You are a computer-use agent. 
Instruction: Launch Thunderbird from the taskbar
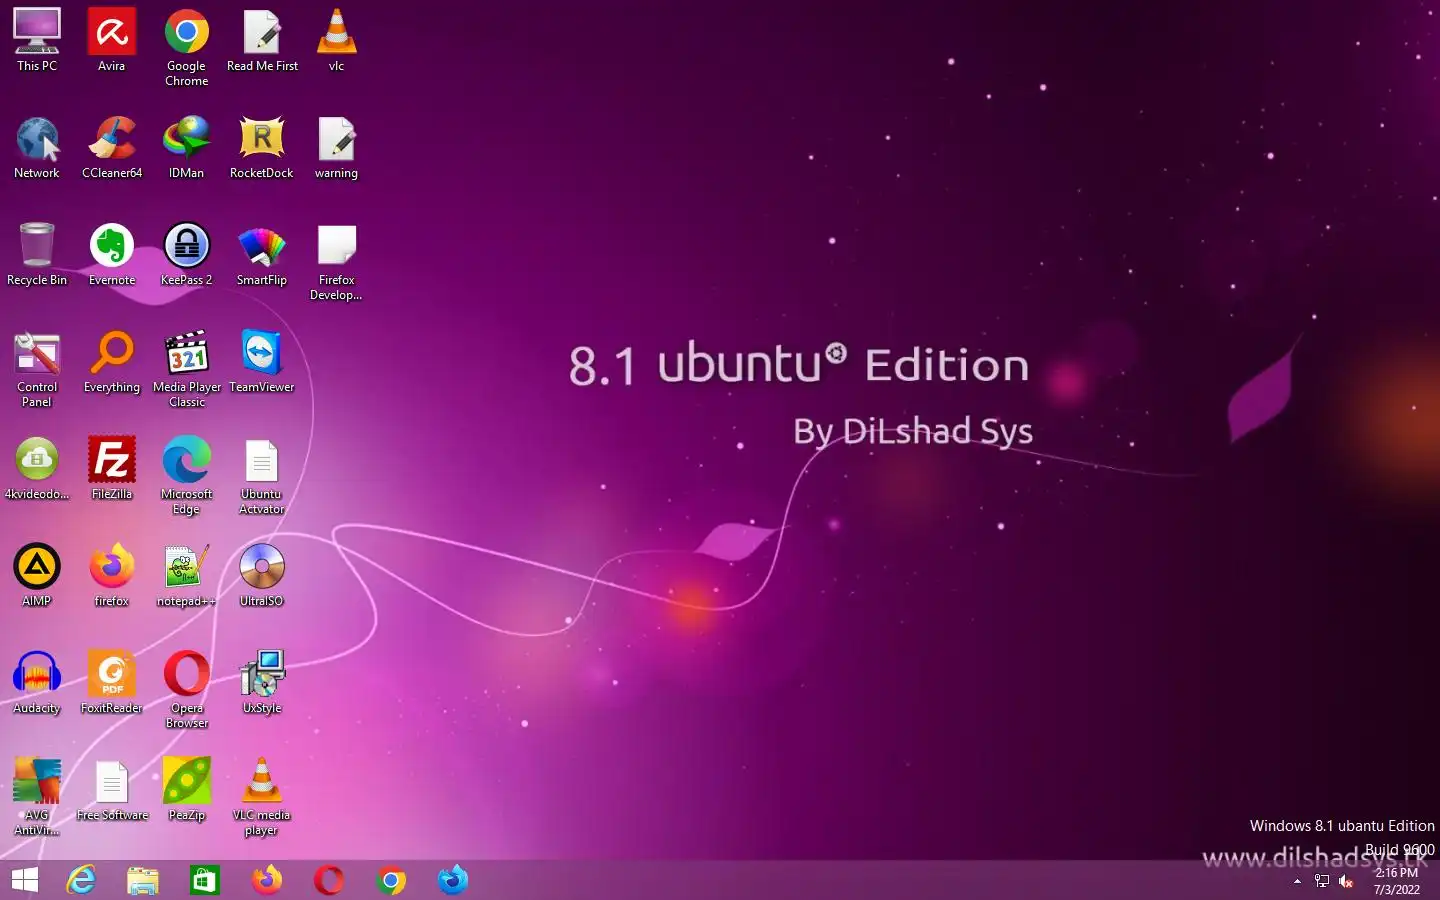[453, 880]
